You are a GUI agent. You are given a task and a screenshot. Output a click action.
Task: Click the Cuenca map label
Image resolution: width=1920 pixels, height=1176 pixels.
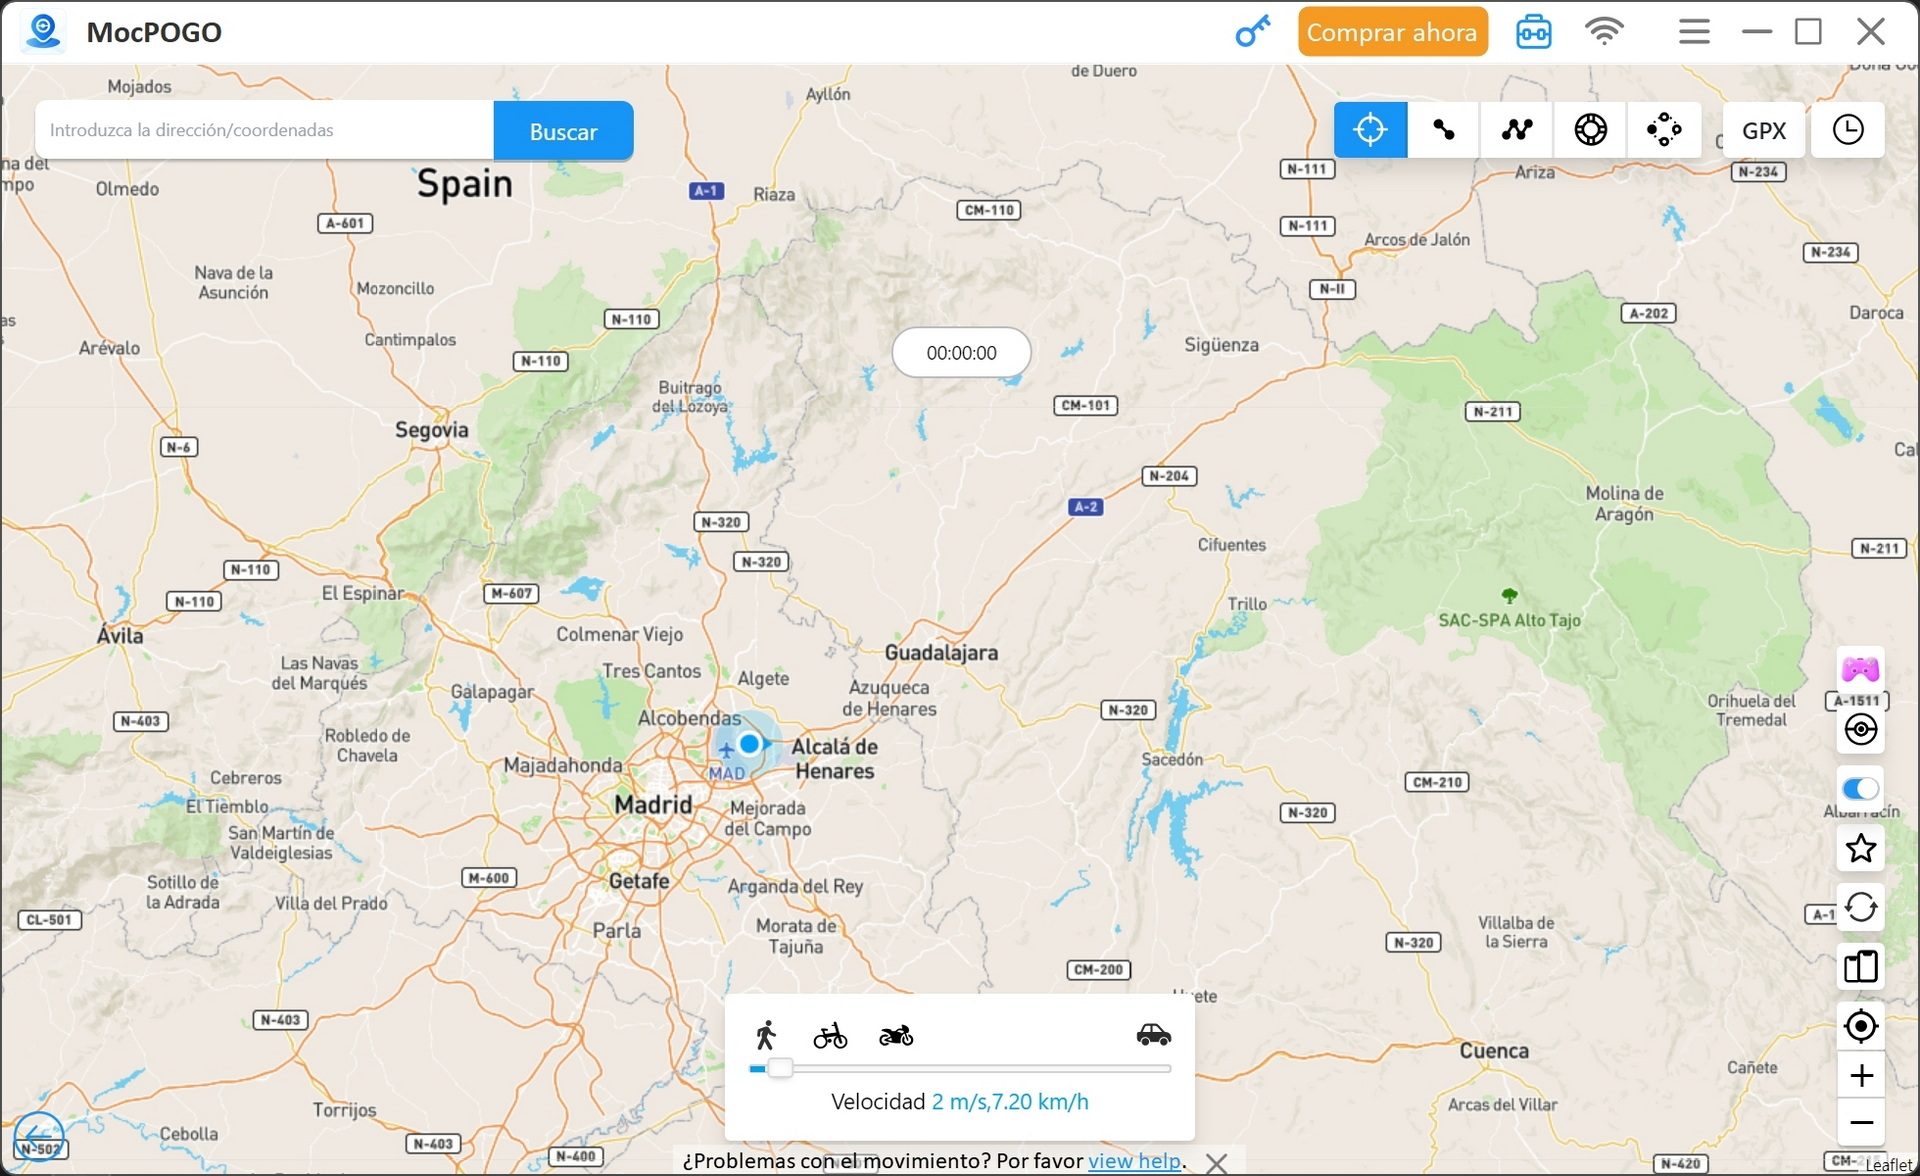pos(1494,1051)
